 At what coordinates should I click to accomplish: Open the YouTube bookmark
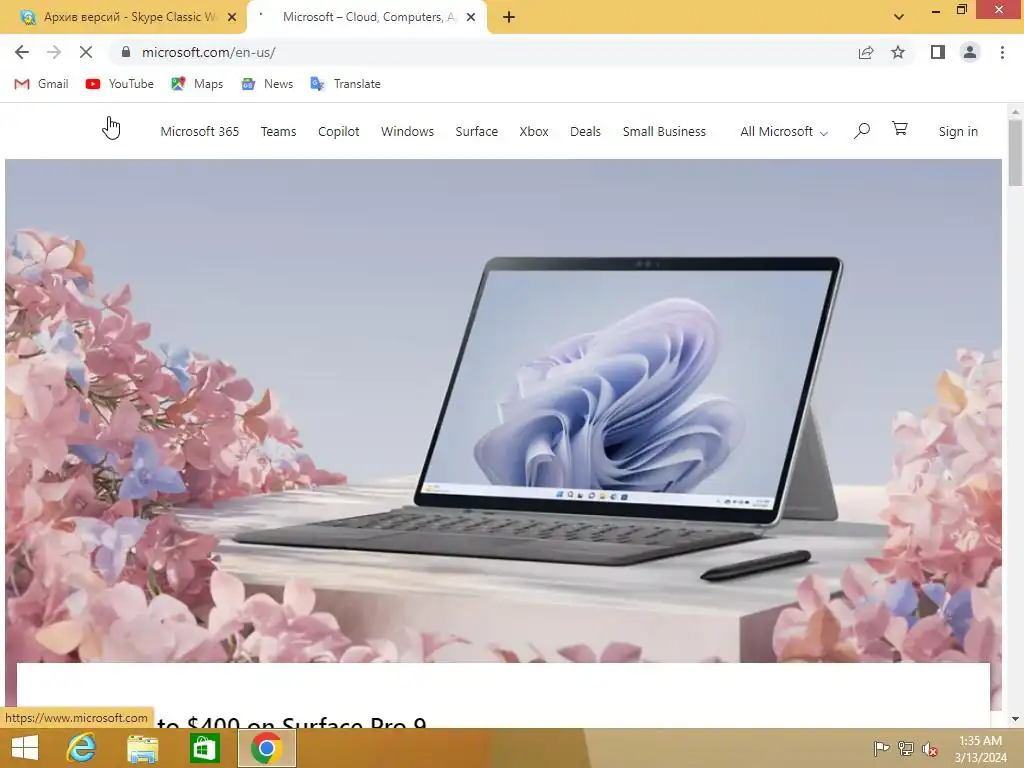coord(120,84)
